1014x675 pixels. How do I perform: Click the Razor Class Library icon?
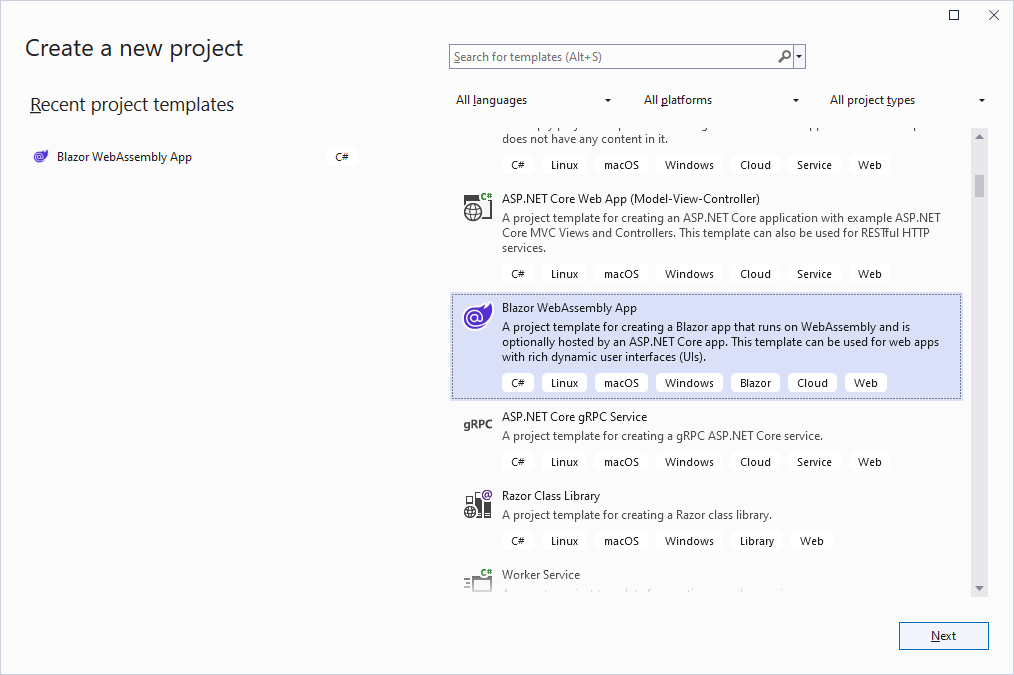(477, 504)
